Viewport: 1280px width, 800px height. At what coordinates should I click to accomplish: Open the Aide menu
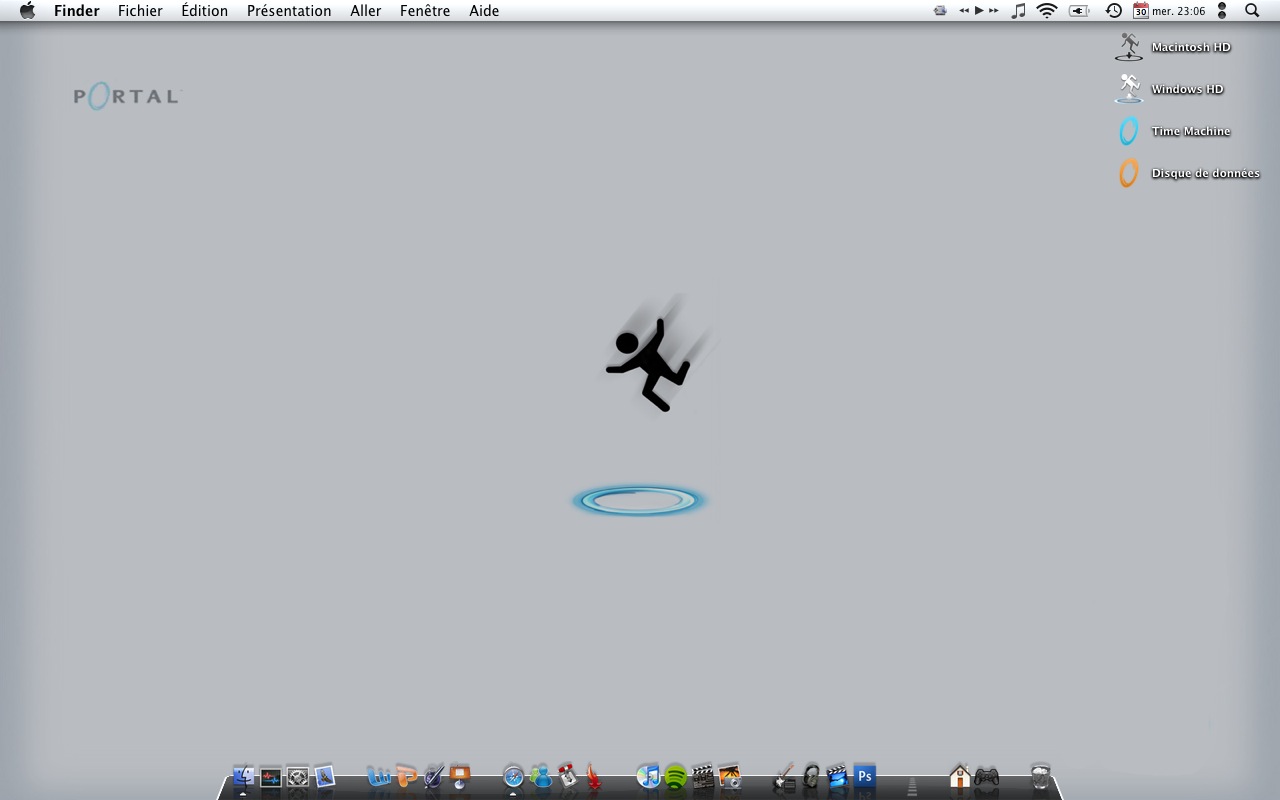click(x=484, y=11)
